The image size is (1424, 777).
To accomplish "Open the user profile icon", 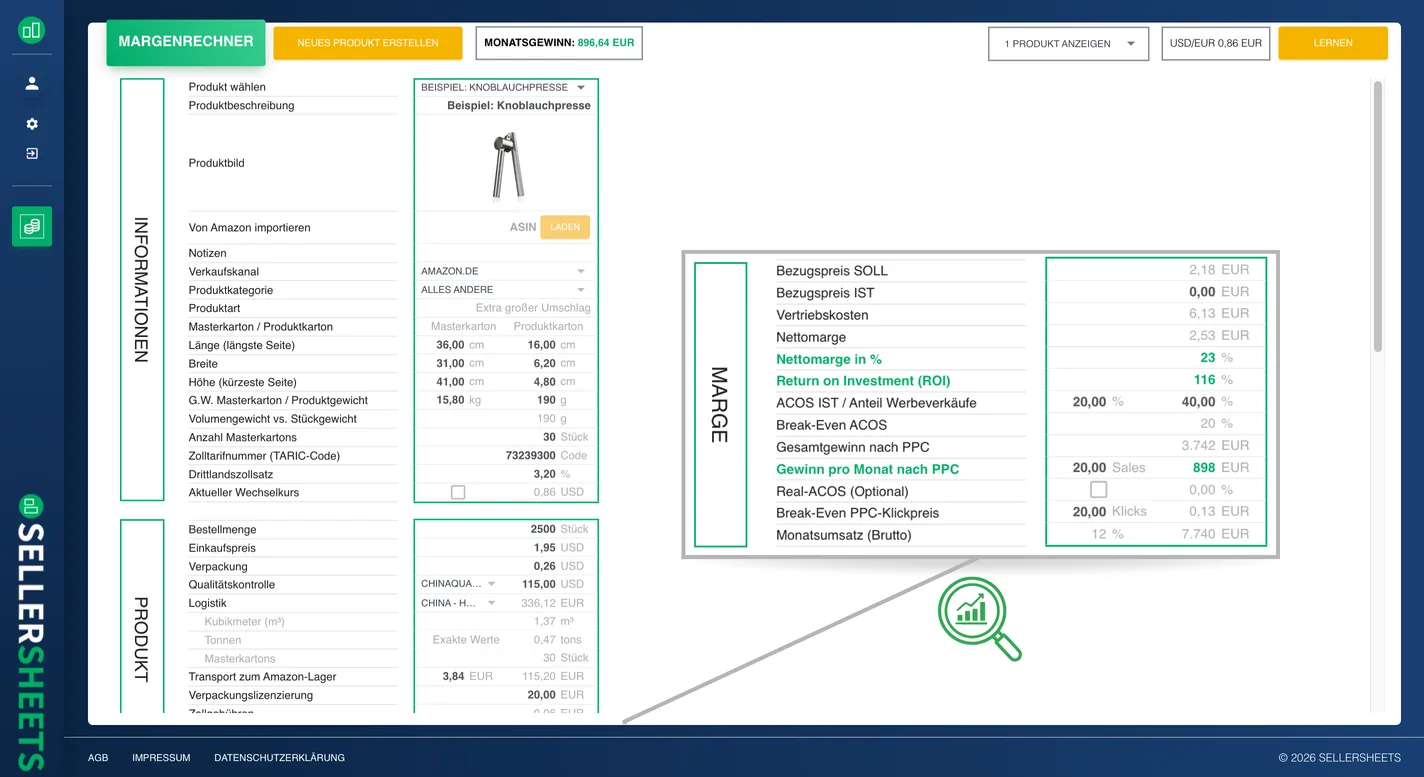I will (32, 84).
